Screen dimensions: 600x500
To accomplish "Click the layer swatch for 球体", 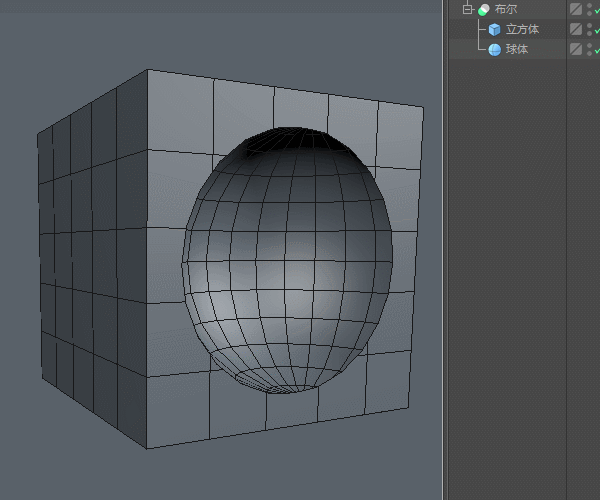I will (576, 49).
